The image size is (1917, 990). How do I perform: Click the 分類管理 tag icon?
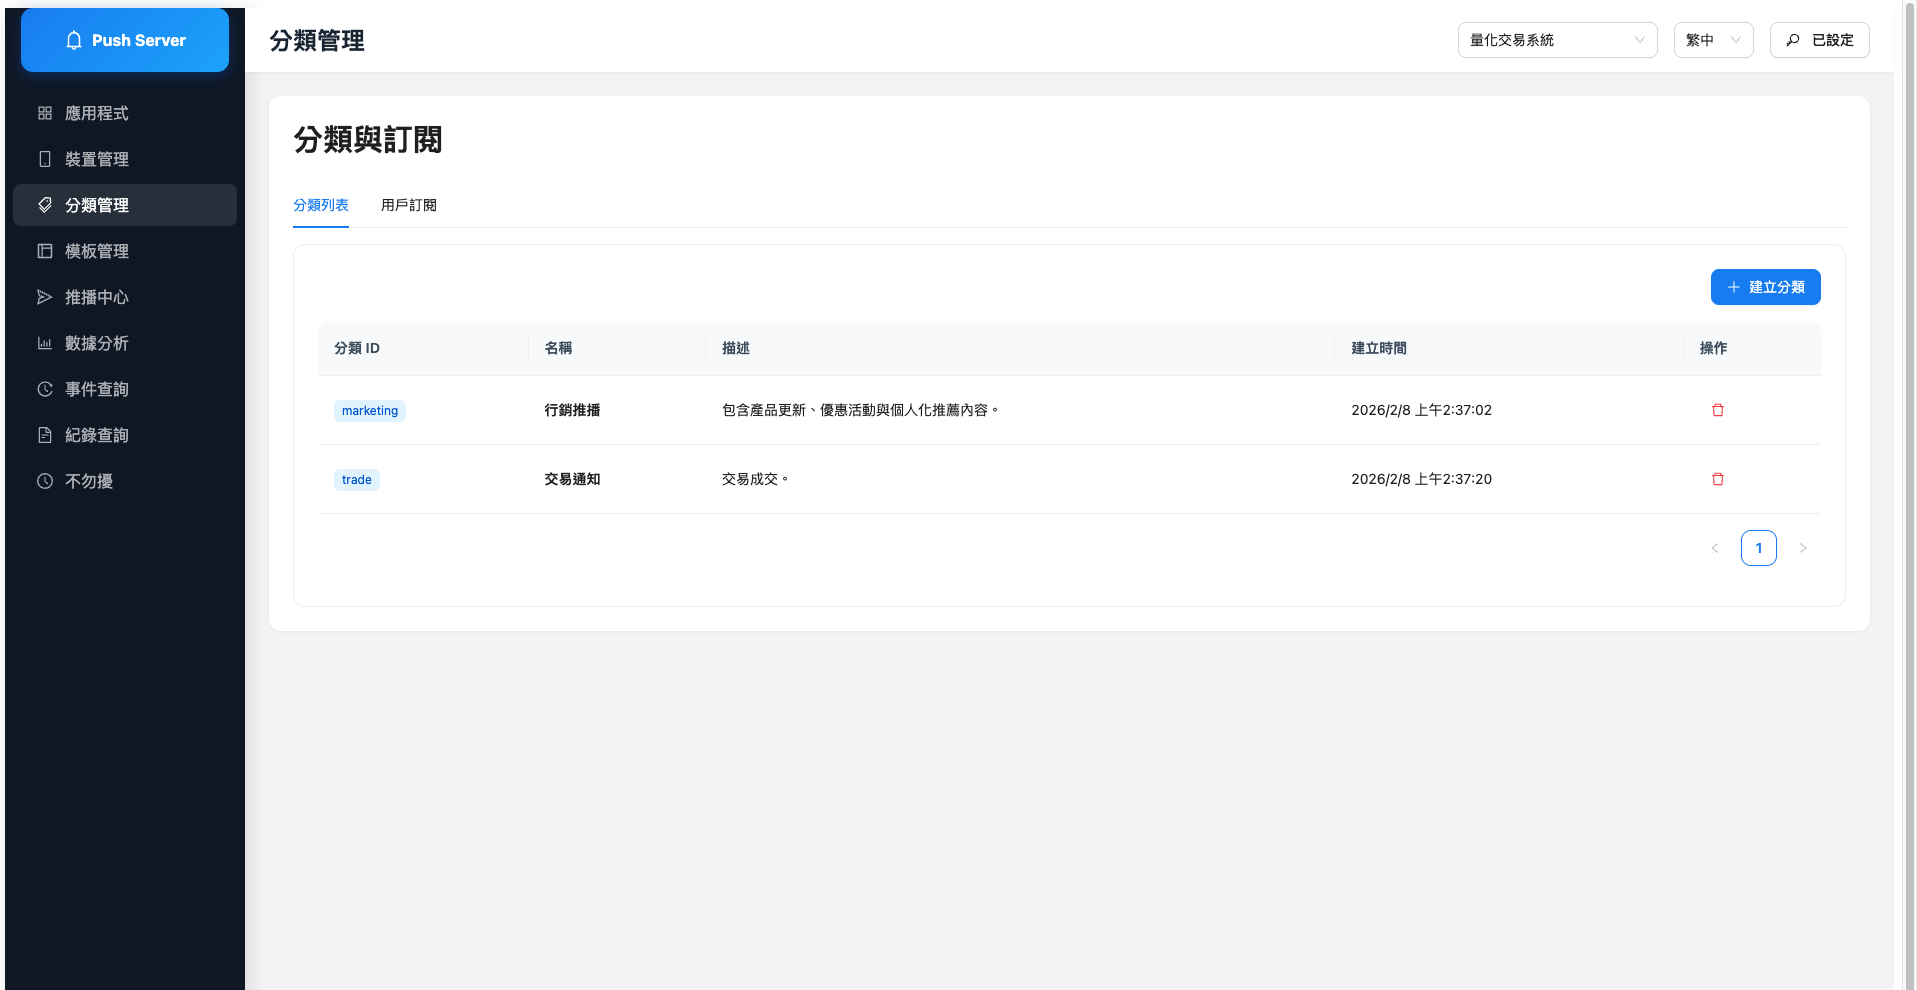(x=45, y=205)
